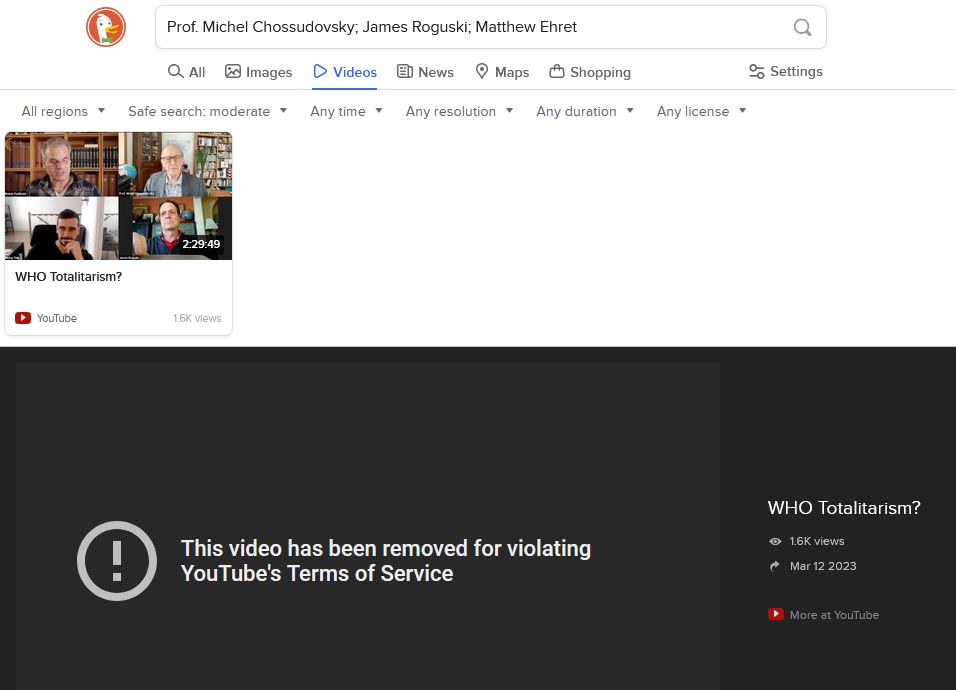Screen dimensions: 956x690
Task: Switch to the All results tab
Action: [x=187, y=72]
